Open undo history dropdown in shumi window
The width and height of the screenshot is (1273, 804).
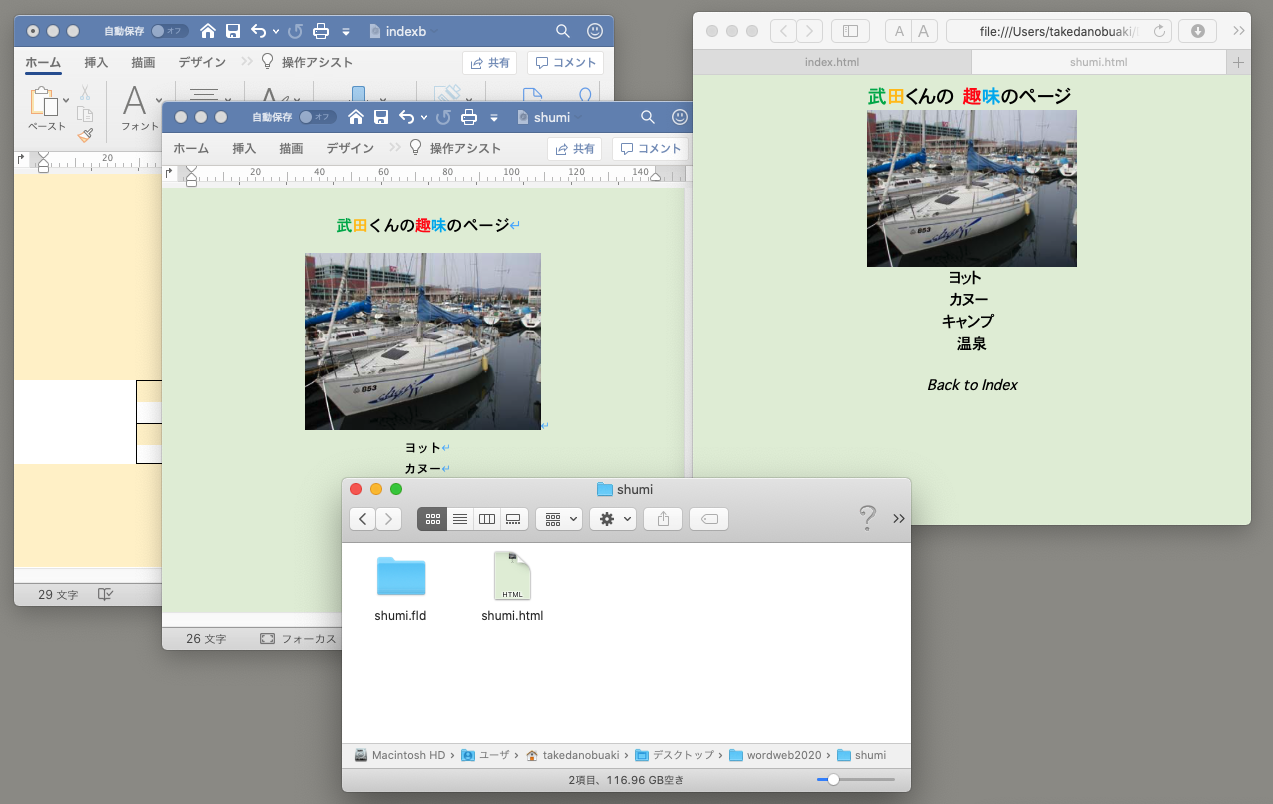coord(424,118)
